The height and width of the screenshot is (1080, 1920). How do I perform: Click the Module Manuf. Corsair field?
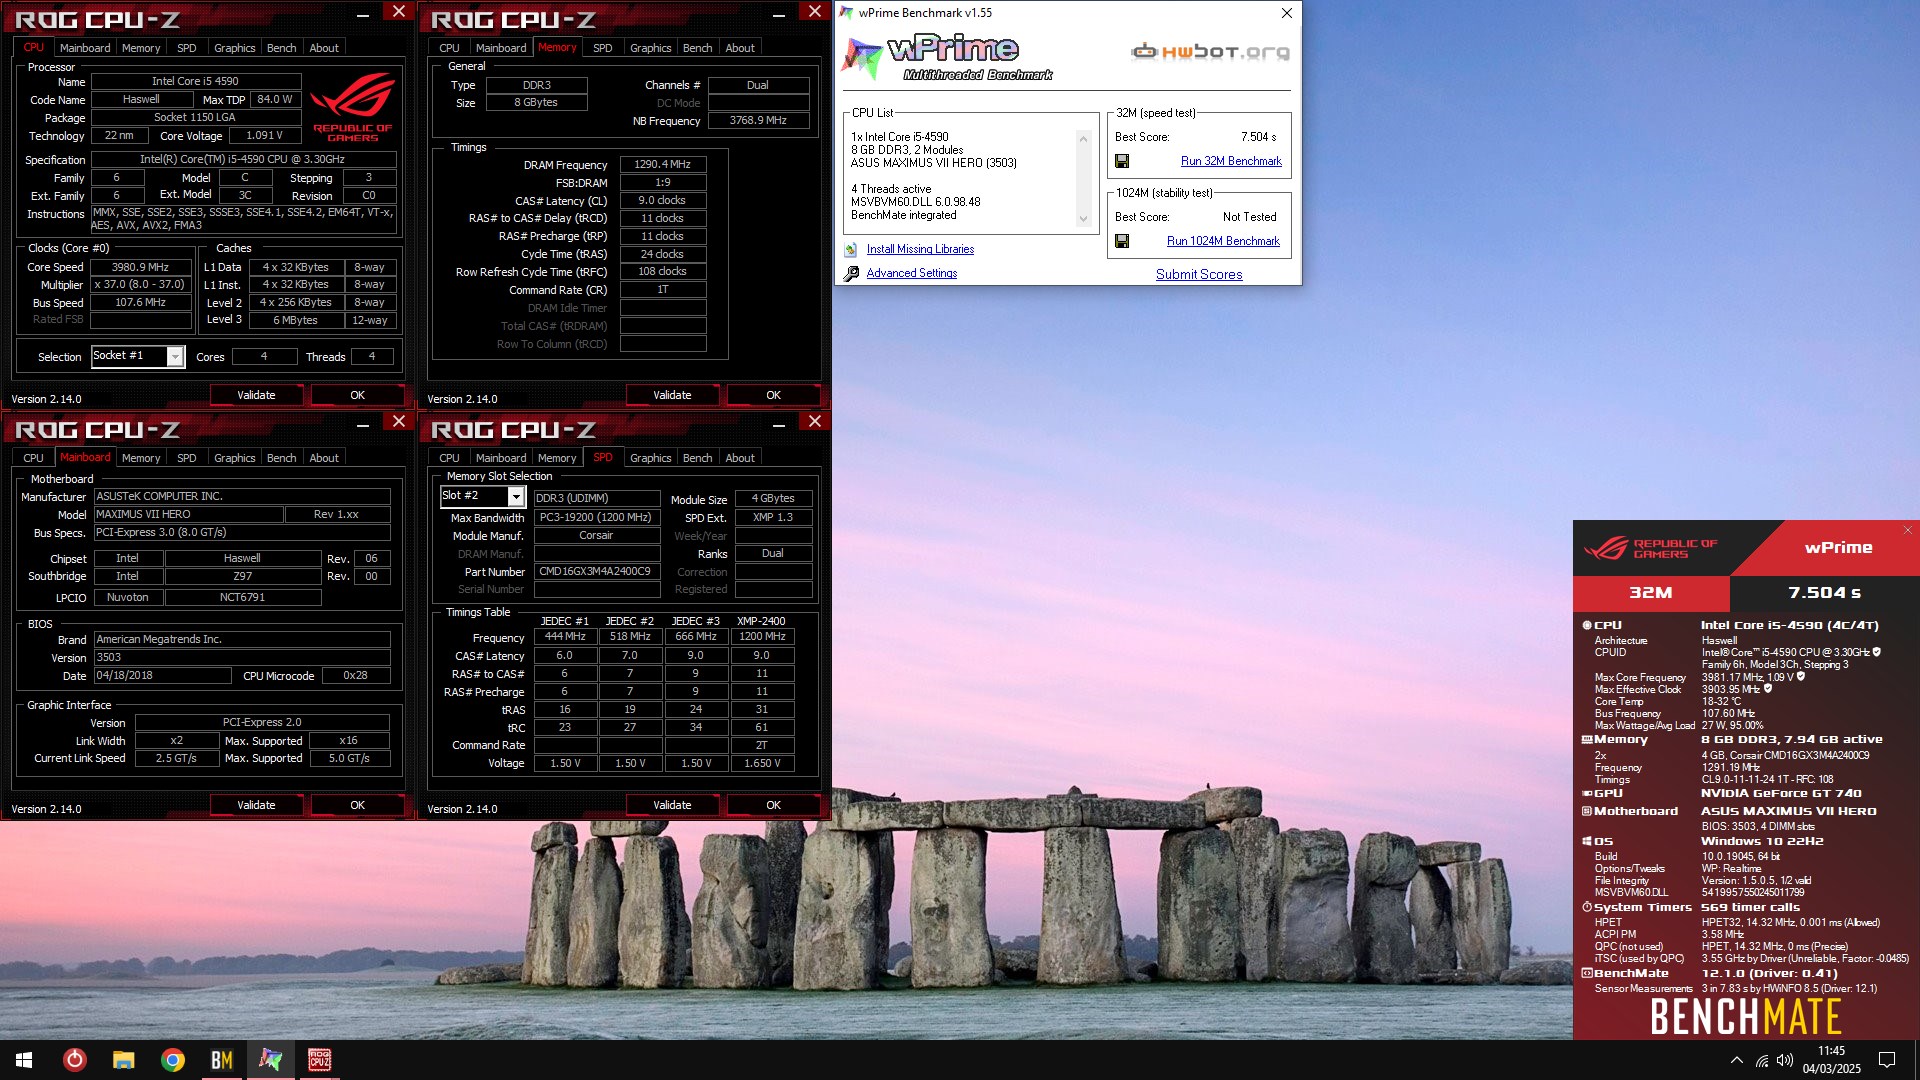pos(597,535)
